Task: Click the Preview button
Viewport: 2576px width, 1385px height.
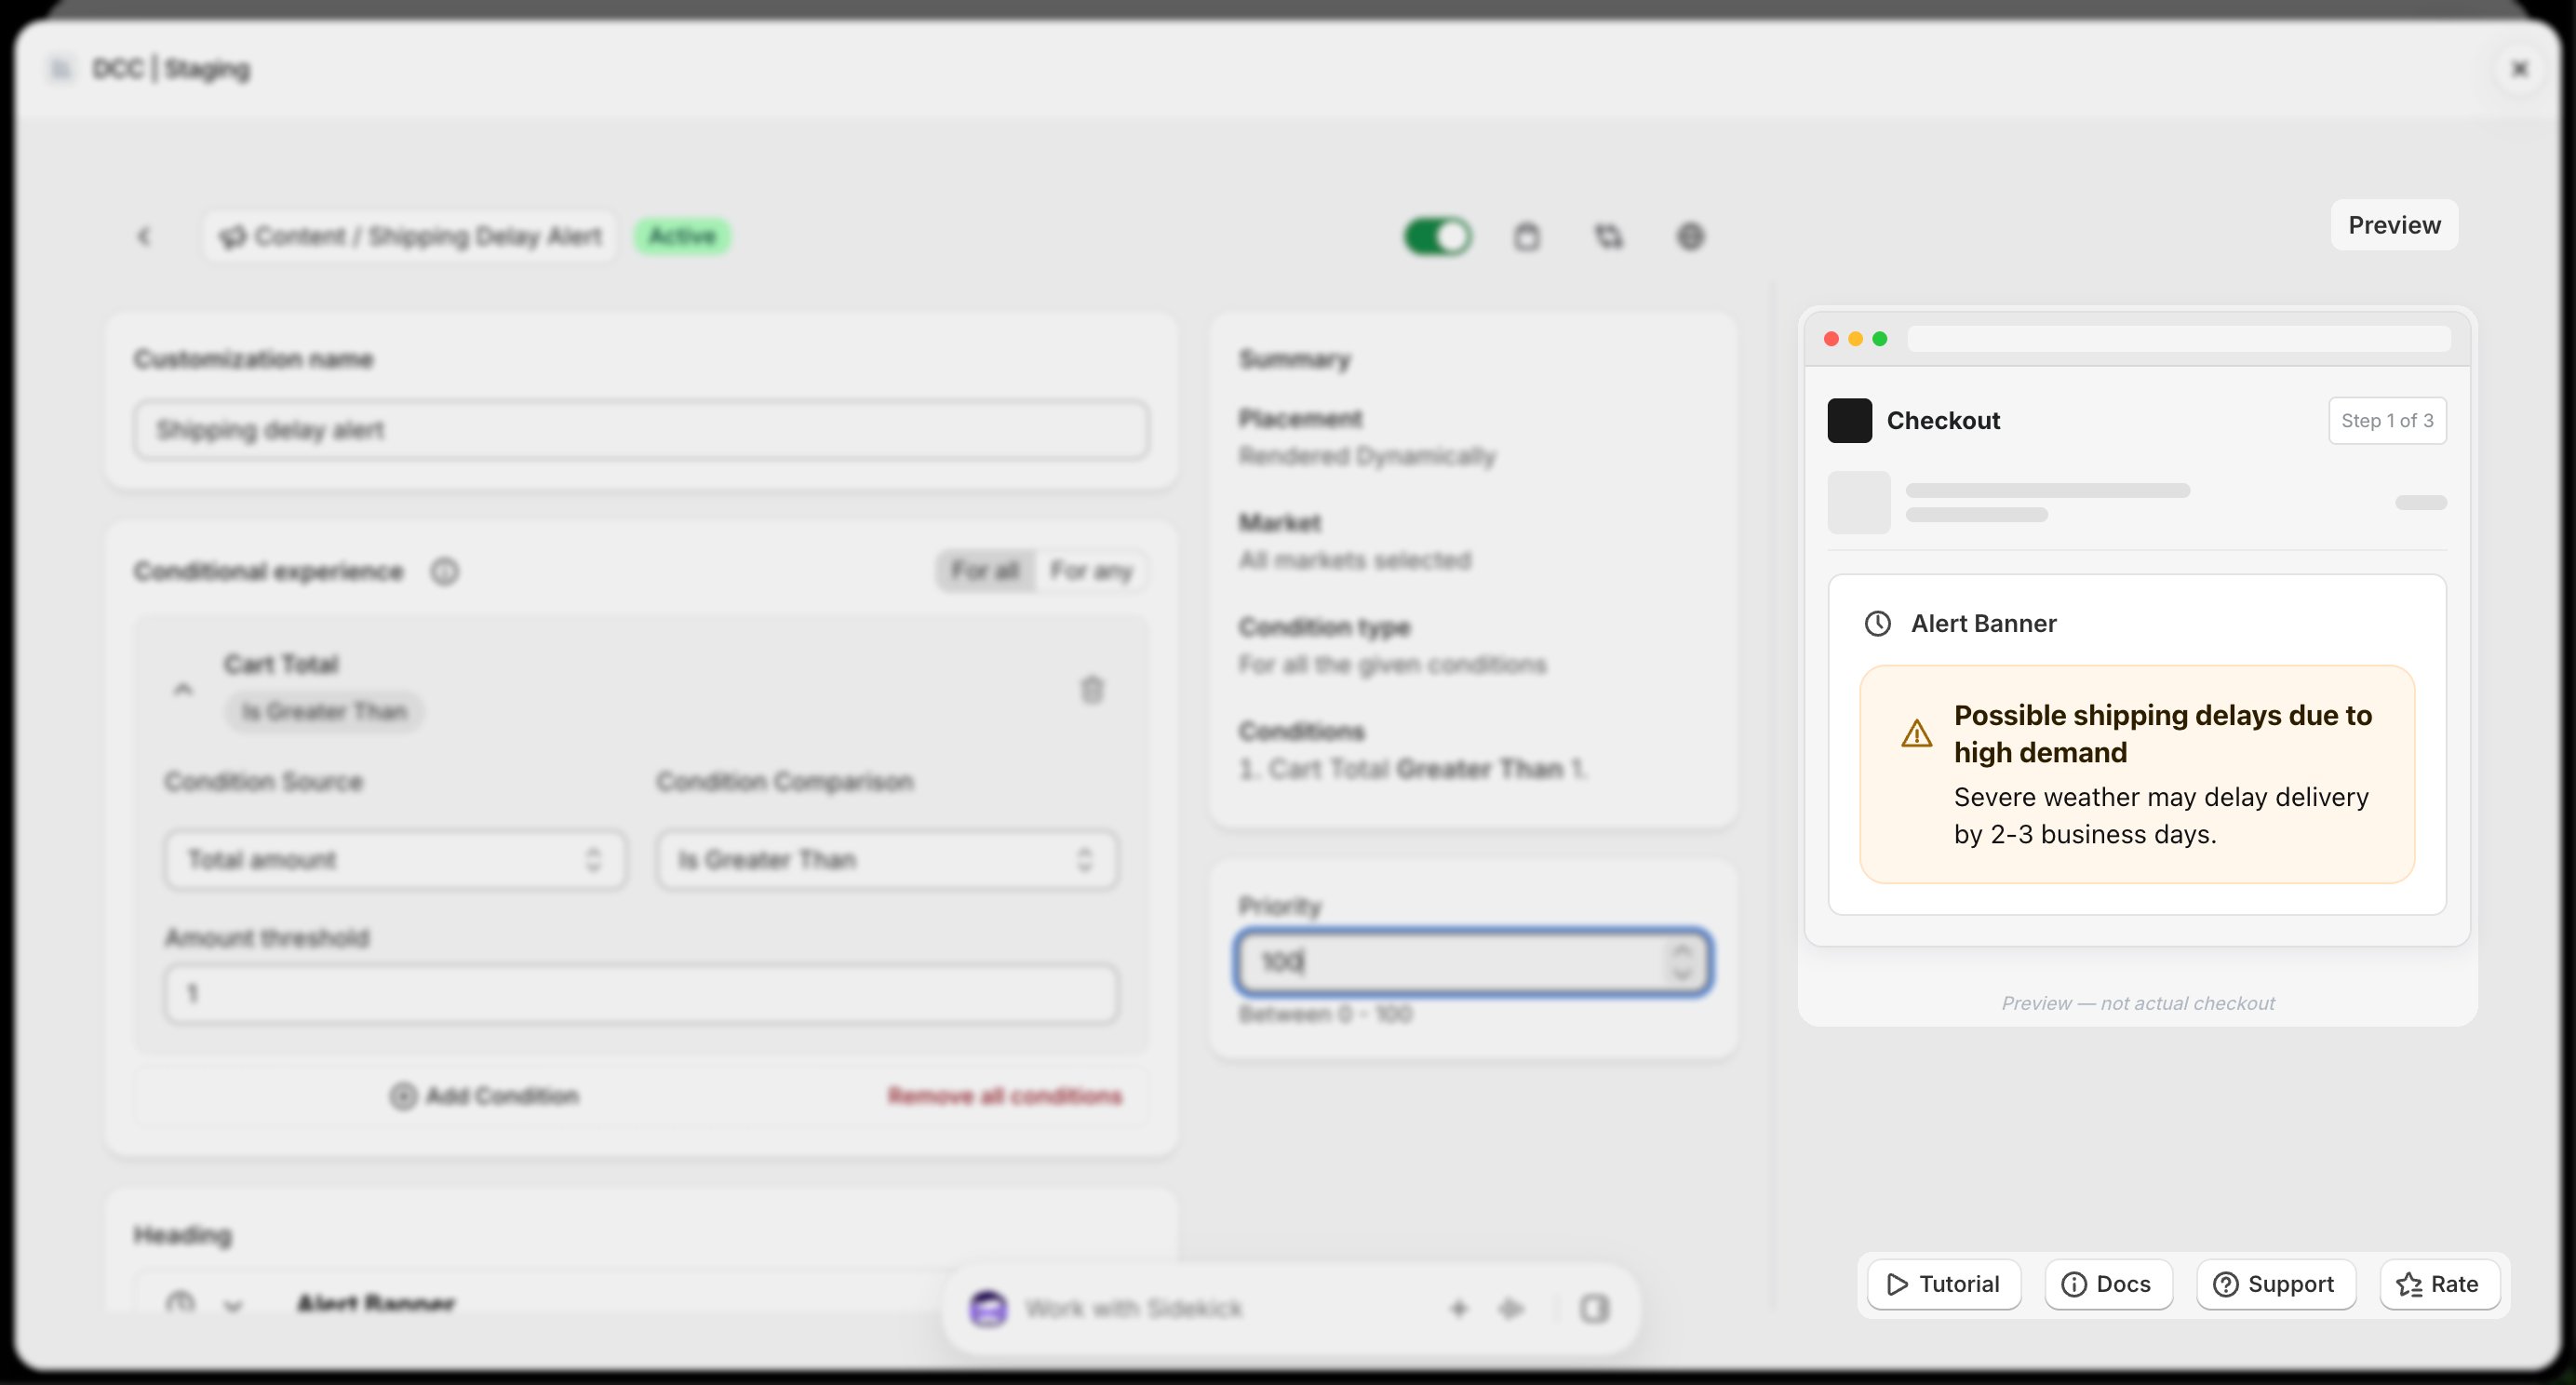Action: pos(2394,225)
